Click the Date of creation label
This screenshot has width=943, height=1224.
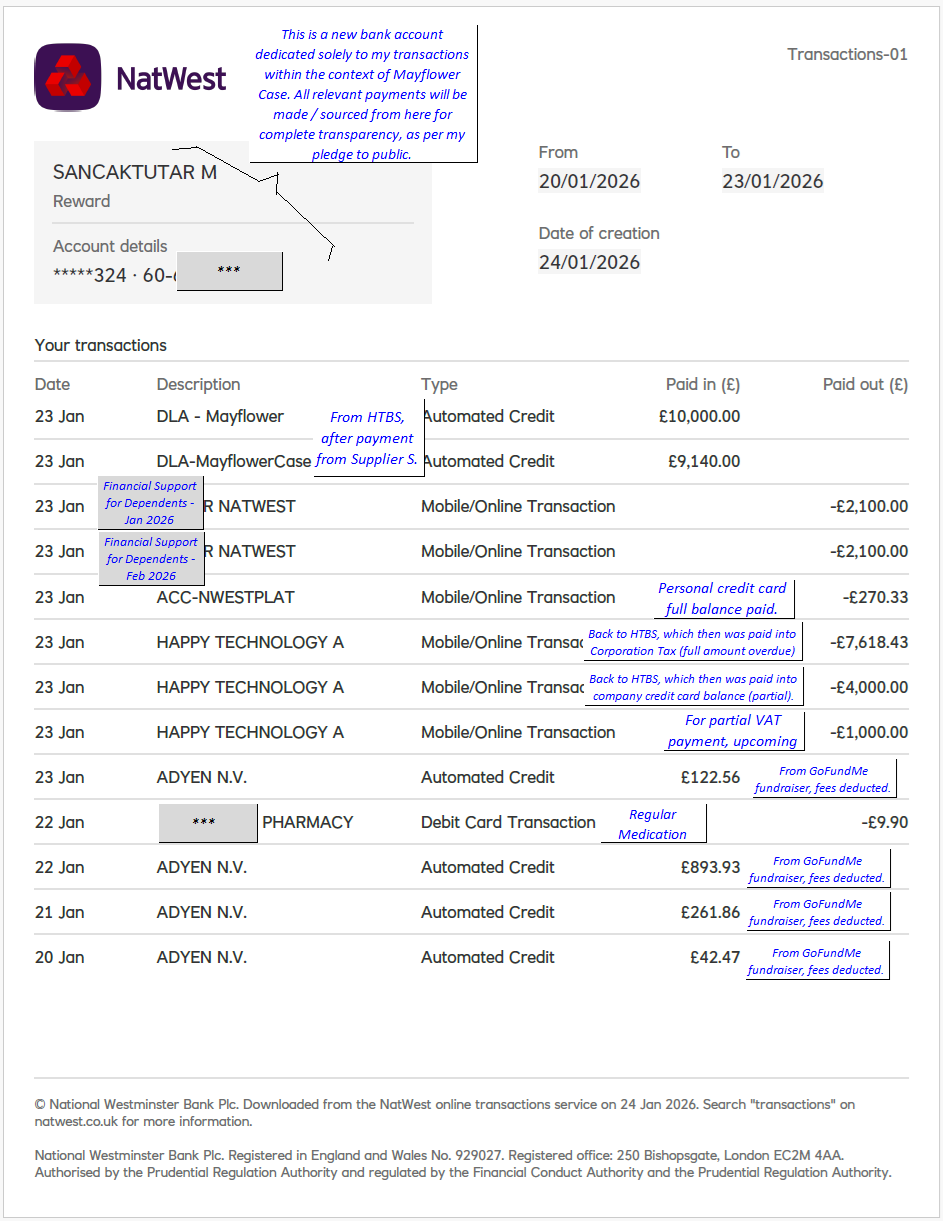[599, 233]
